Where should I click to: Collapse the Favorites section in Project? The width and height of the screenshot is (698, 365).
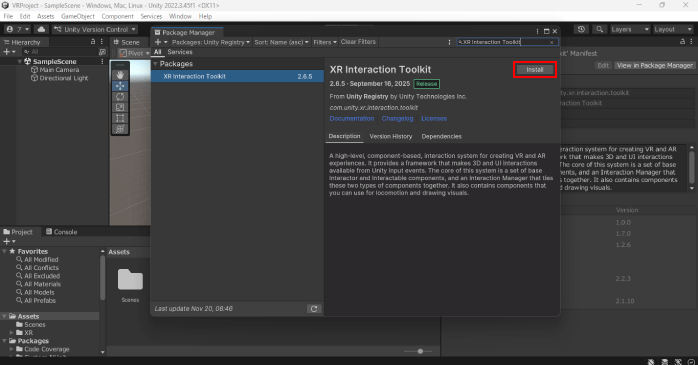coord(4,251)
